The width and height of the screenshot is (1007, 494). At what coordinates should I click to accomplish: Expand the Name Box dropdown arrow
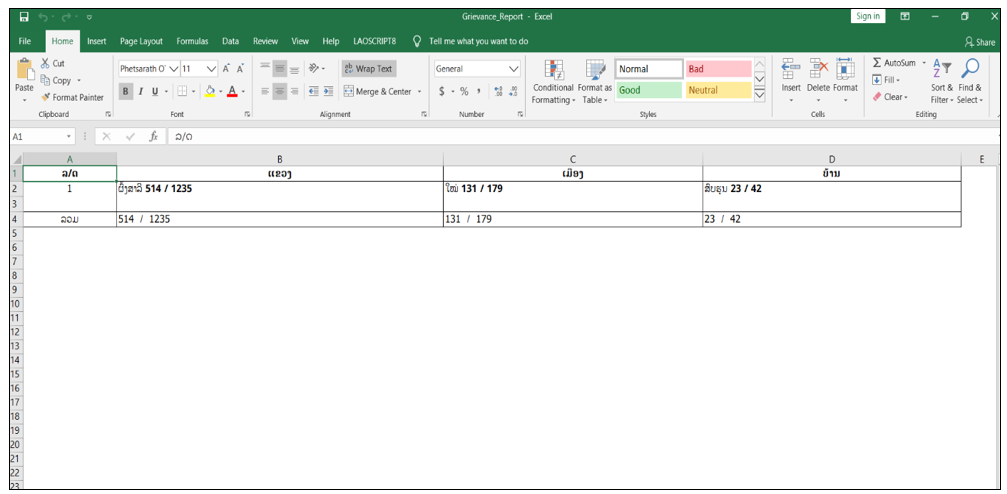(x=69, y=136)
